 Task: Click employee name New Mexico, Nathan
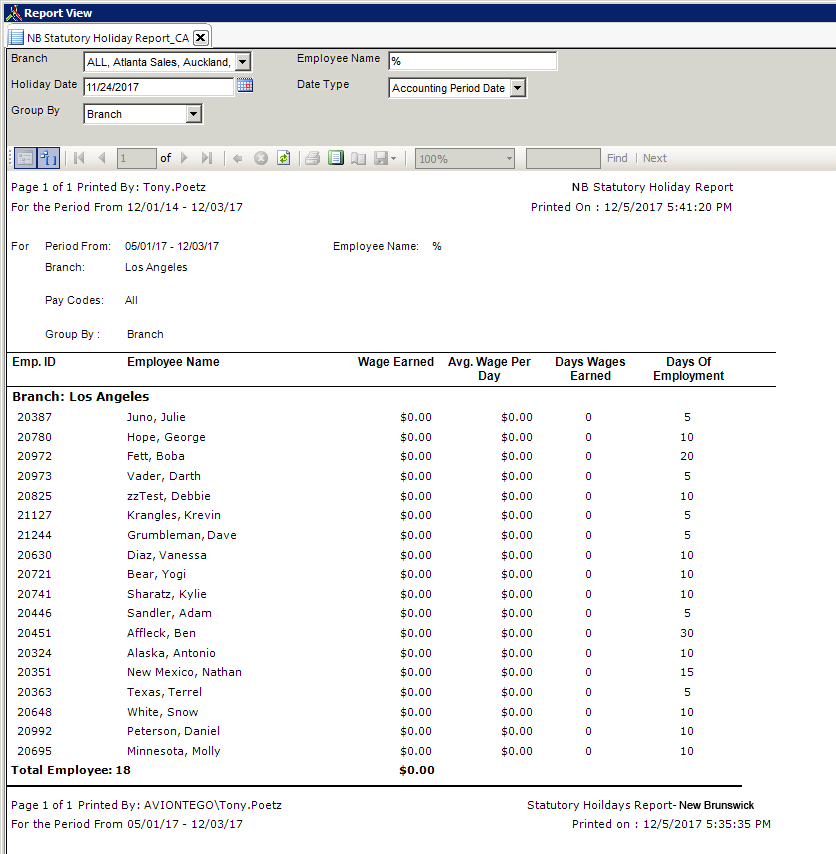click(185, 672)
